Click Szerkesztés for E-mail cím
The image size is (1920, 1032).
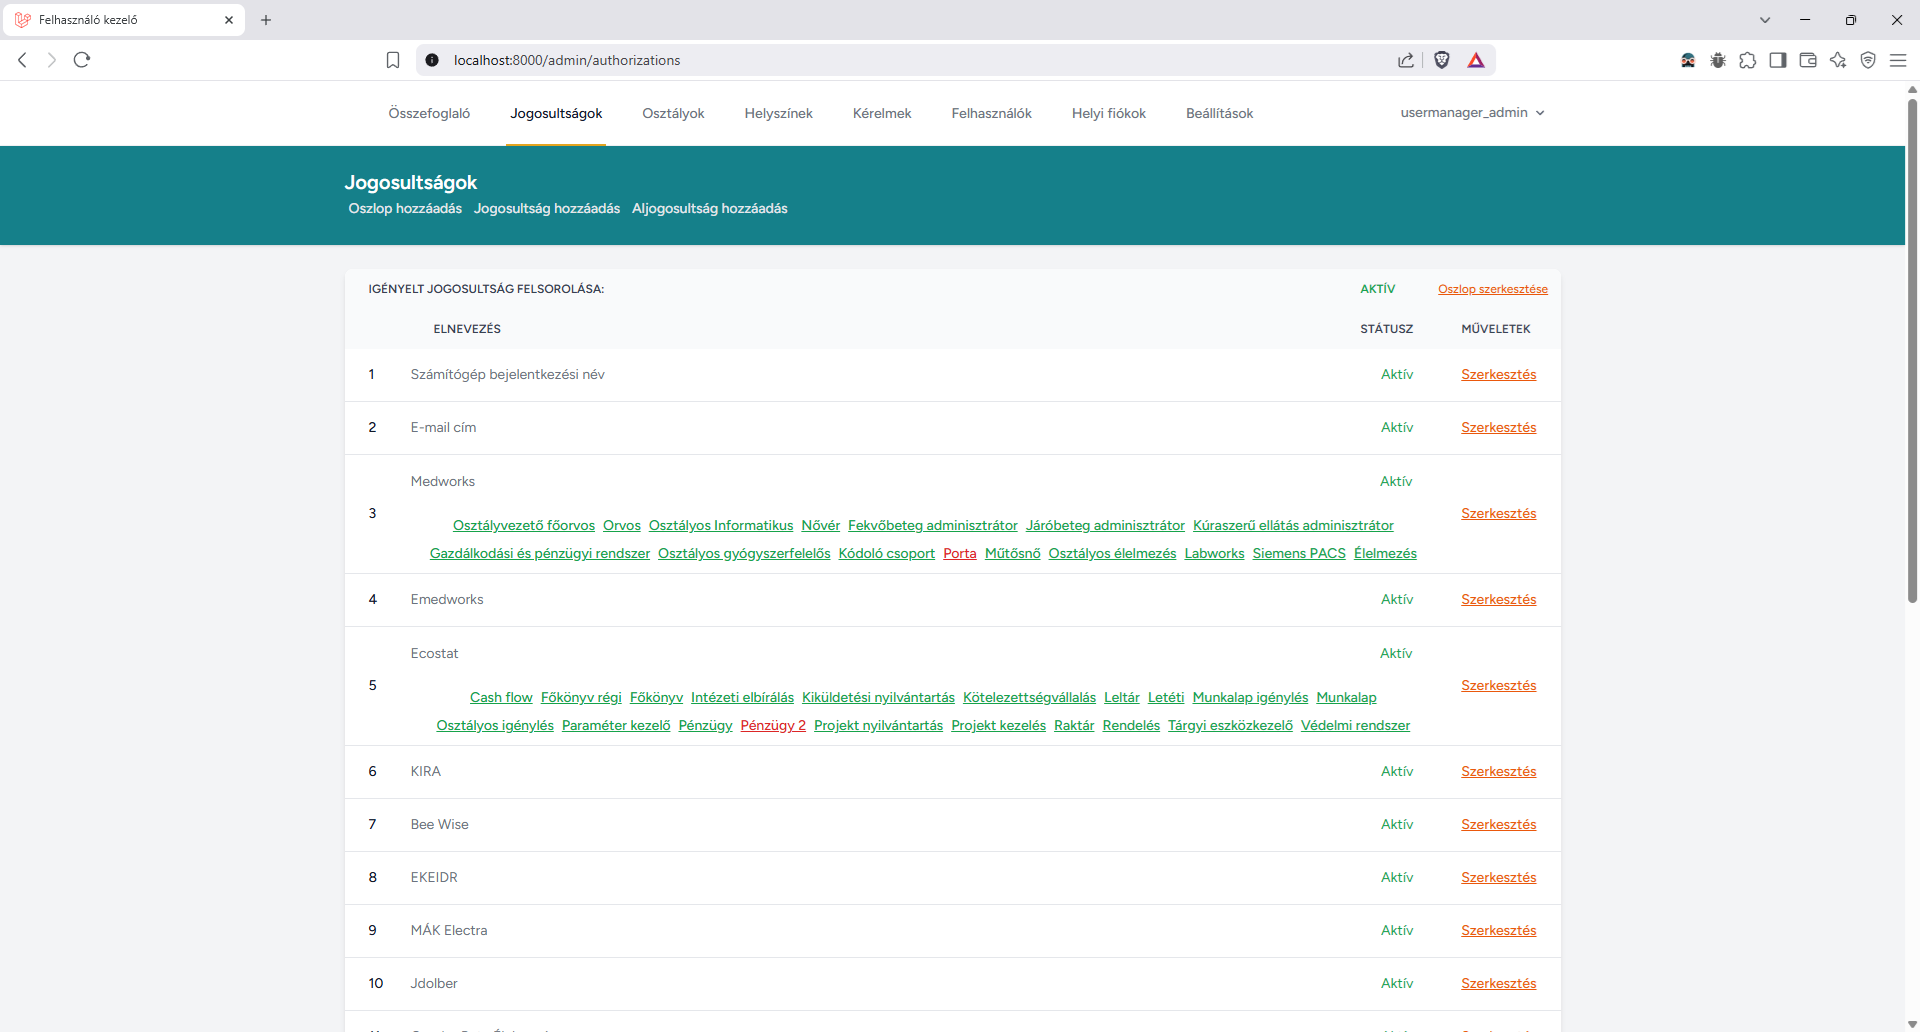[1498, 427]
